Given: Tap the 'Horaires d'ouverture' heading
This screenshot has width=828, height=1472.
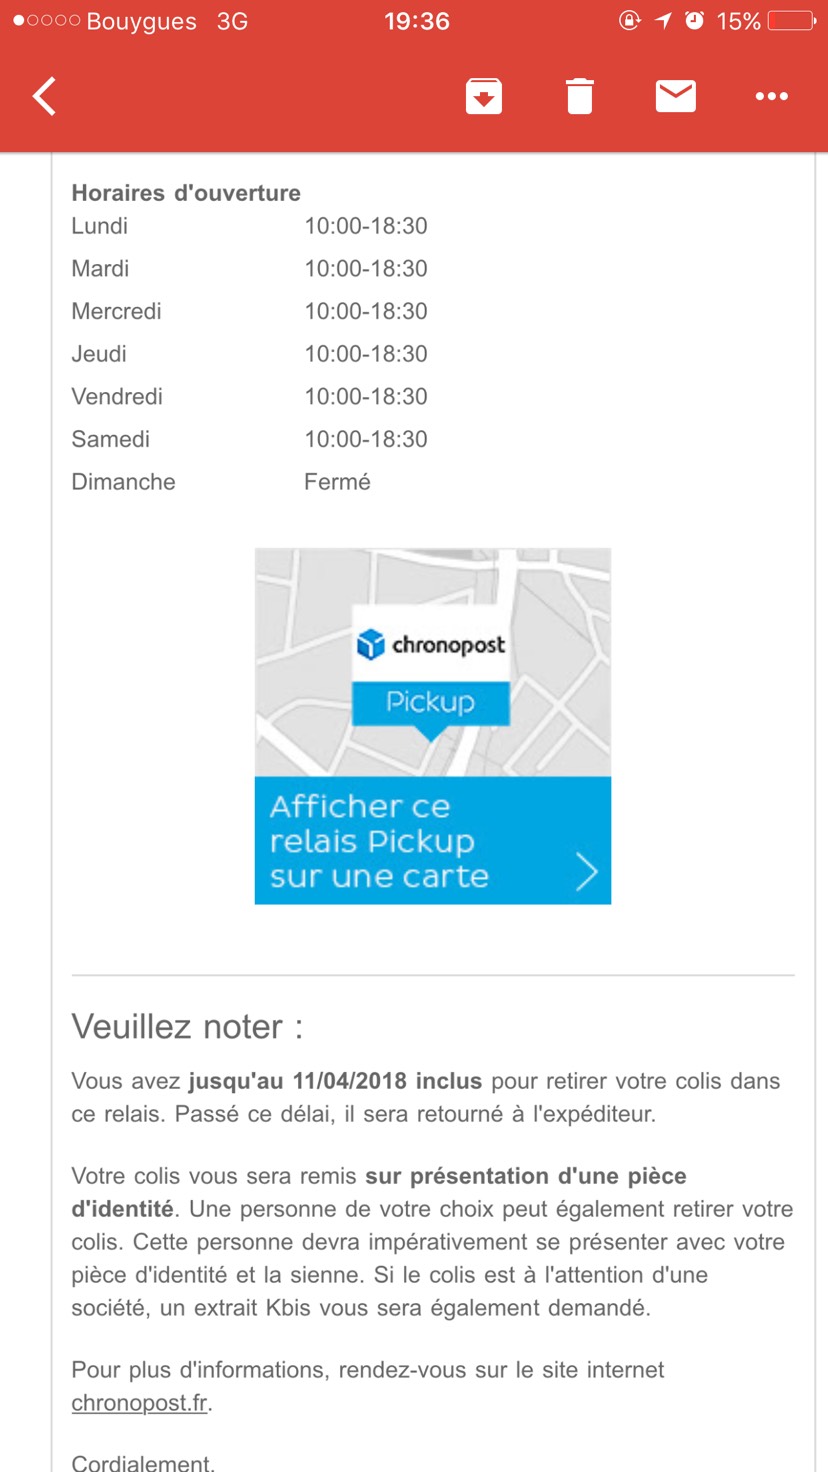Looking at the screenshot, I should 186,193.
